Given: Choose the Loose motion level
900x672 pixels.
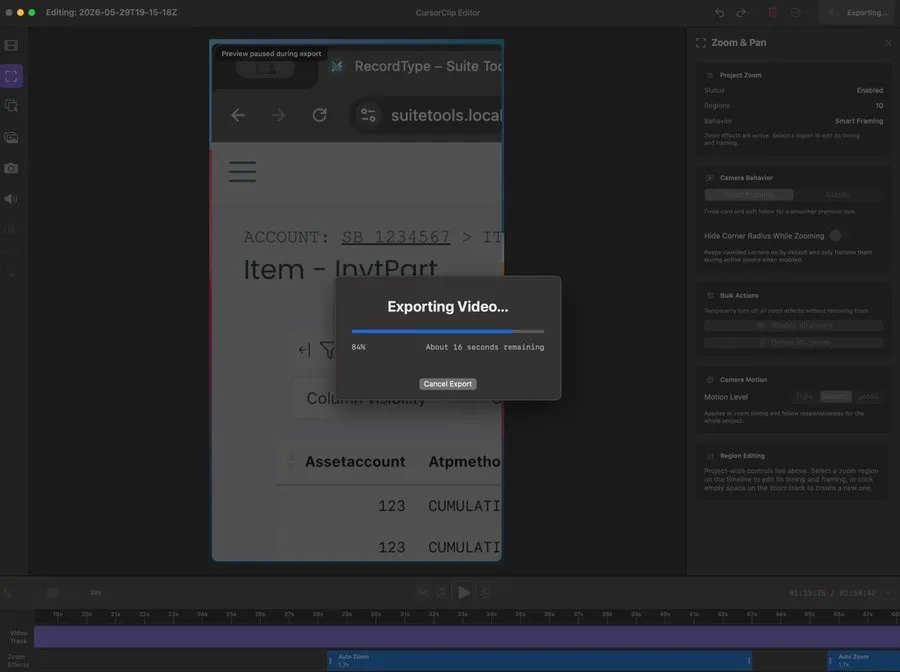Looking at the screenshot, I should coord(867,397).
